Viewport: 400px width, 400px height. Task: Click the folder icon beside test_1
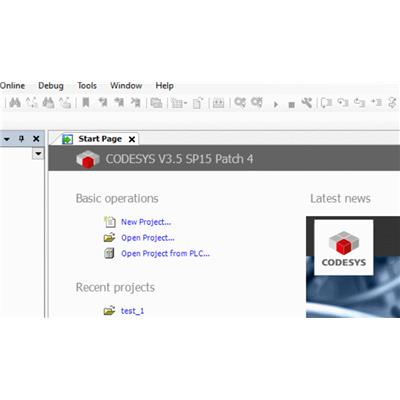109,311
